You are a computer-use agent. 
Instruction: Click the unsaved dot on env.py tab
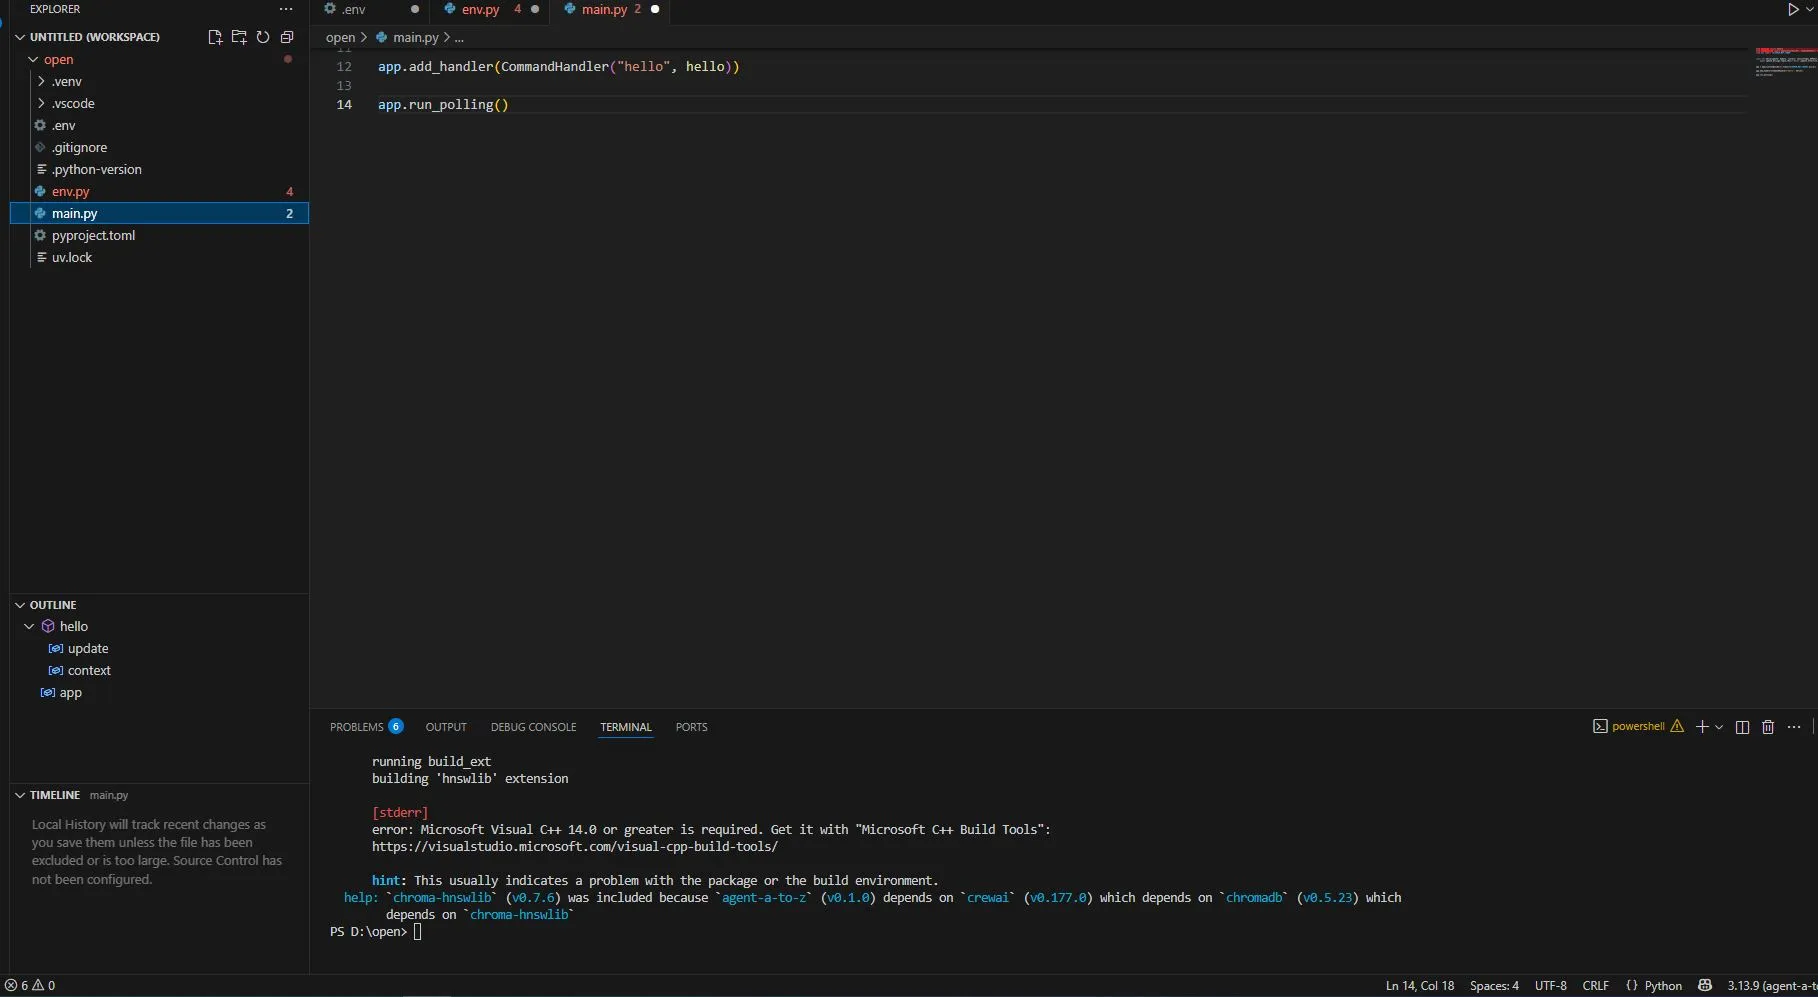point(535,9)
